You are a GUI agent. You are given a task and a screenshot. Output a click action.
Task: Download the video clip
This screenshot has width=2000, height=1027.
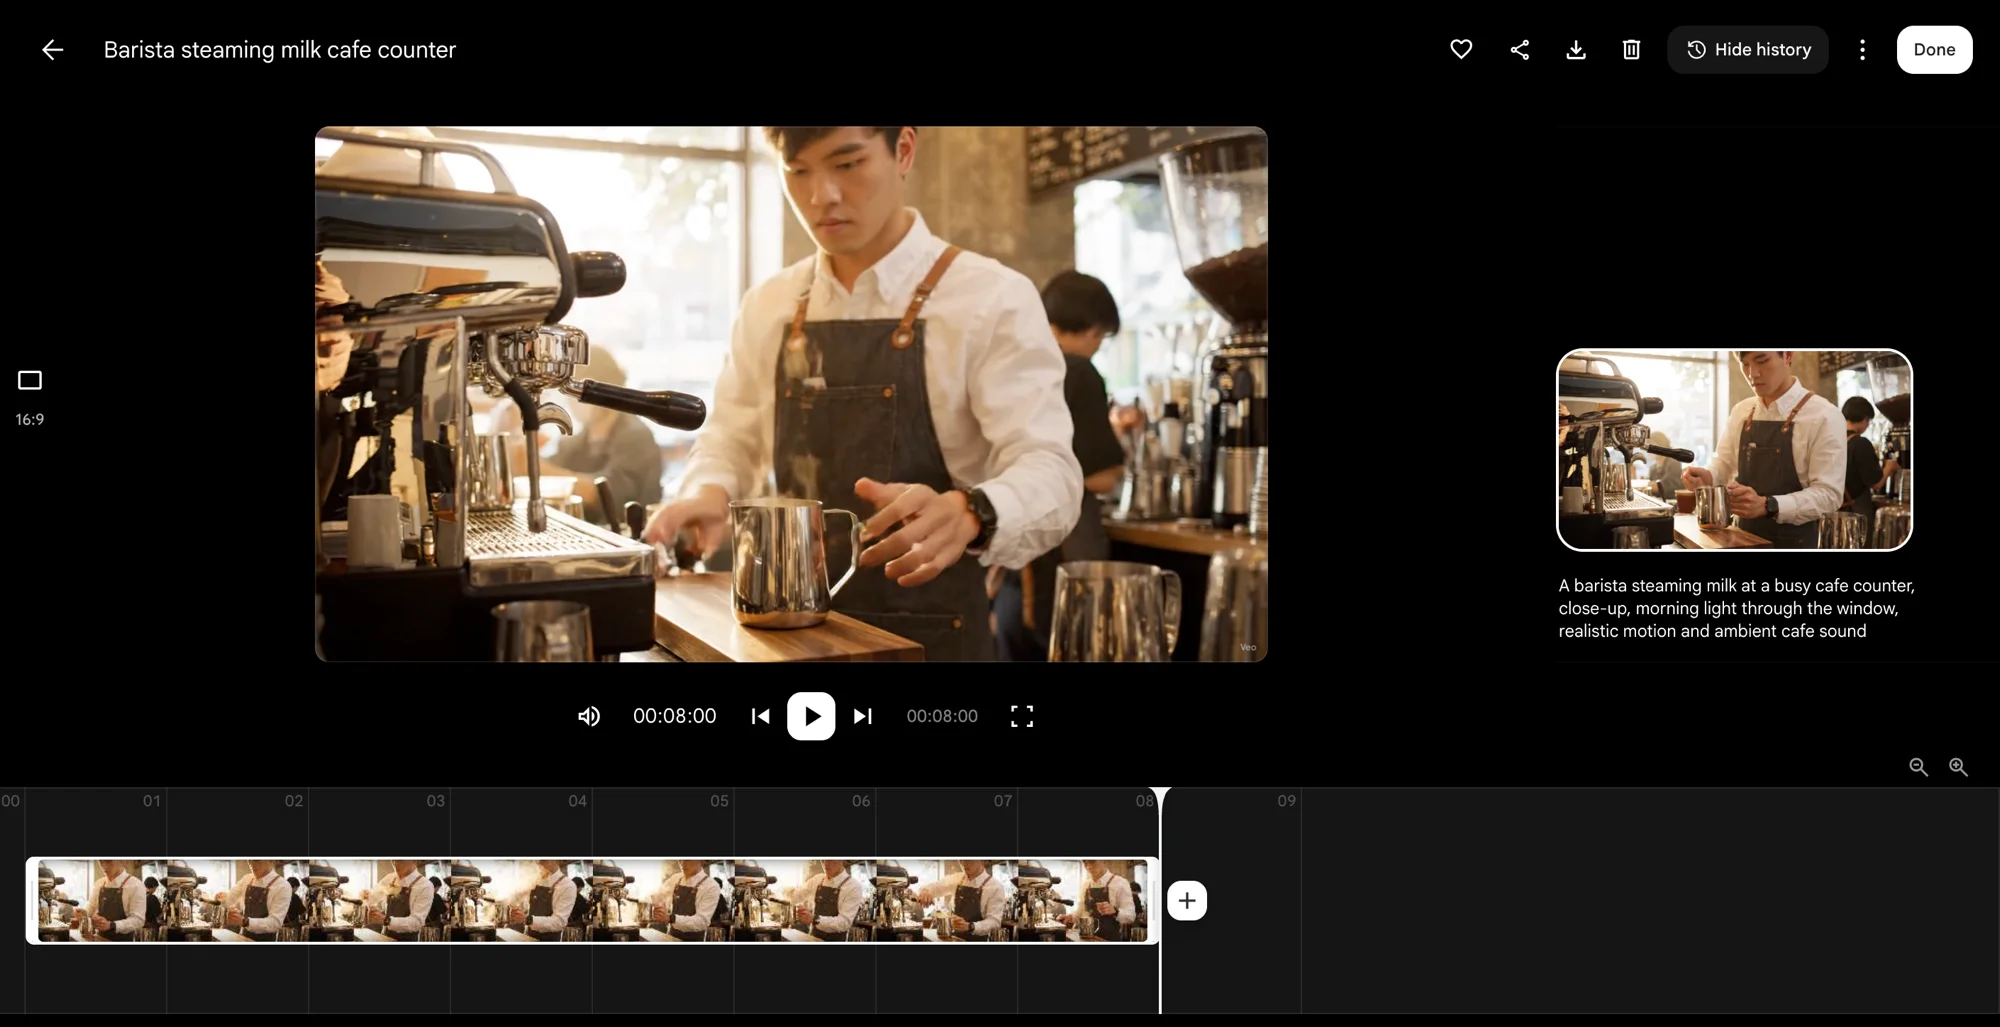tap(1576, 49)
